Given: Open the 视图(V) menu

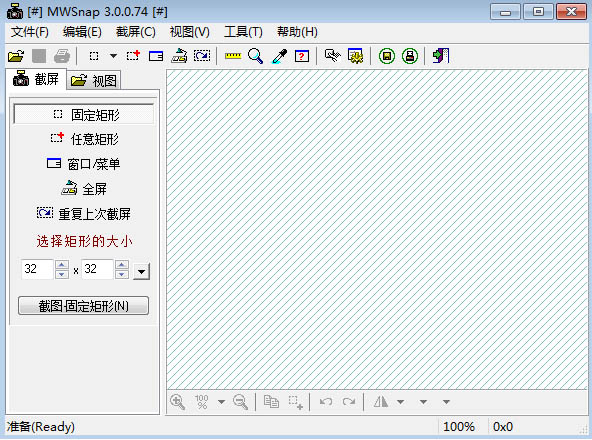Looking at the screenshot, I should [190, 32].
